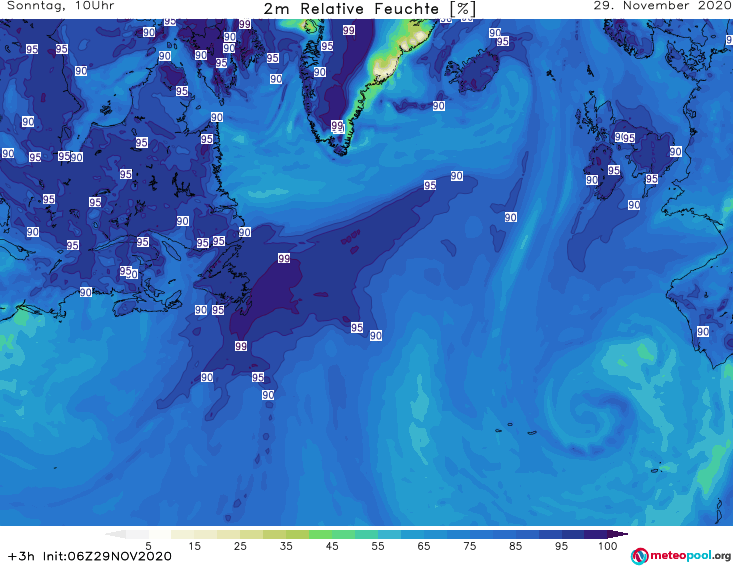Click the "+3h Init:06Z29NOV2020" forecast run text
This screenshot has width=733, height=566.
click(x=90, y=556)
